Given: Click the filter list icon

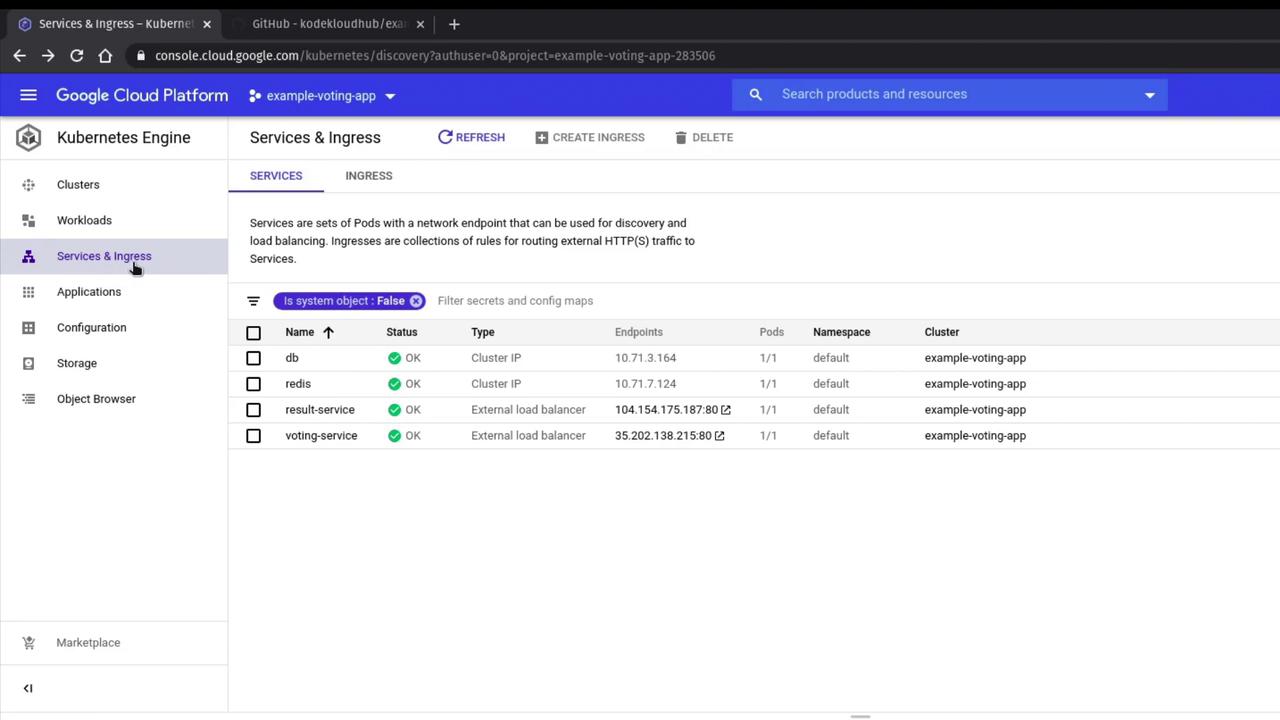Looking at the screenshot, I should [x=253, y=301].
